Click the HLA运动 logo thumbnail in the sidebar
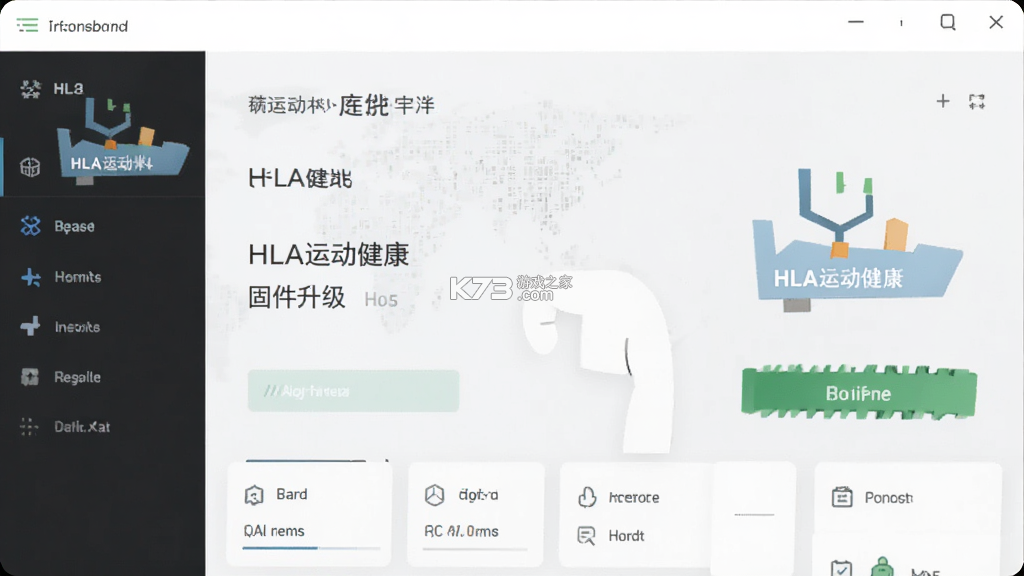 [122, 141]
